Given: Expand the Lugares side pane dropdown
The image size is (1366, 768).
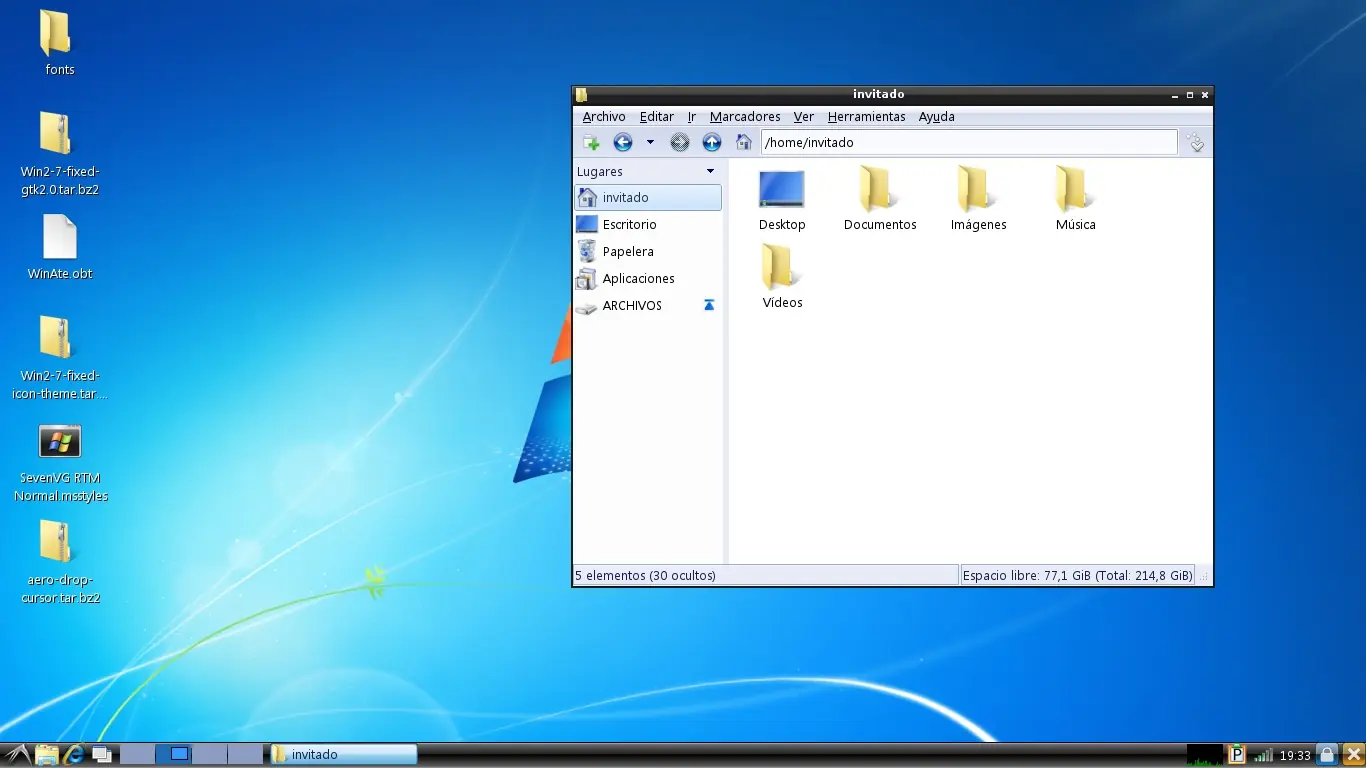Looking at the screenshot, I should (710, 172).
